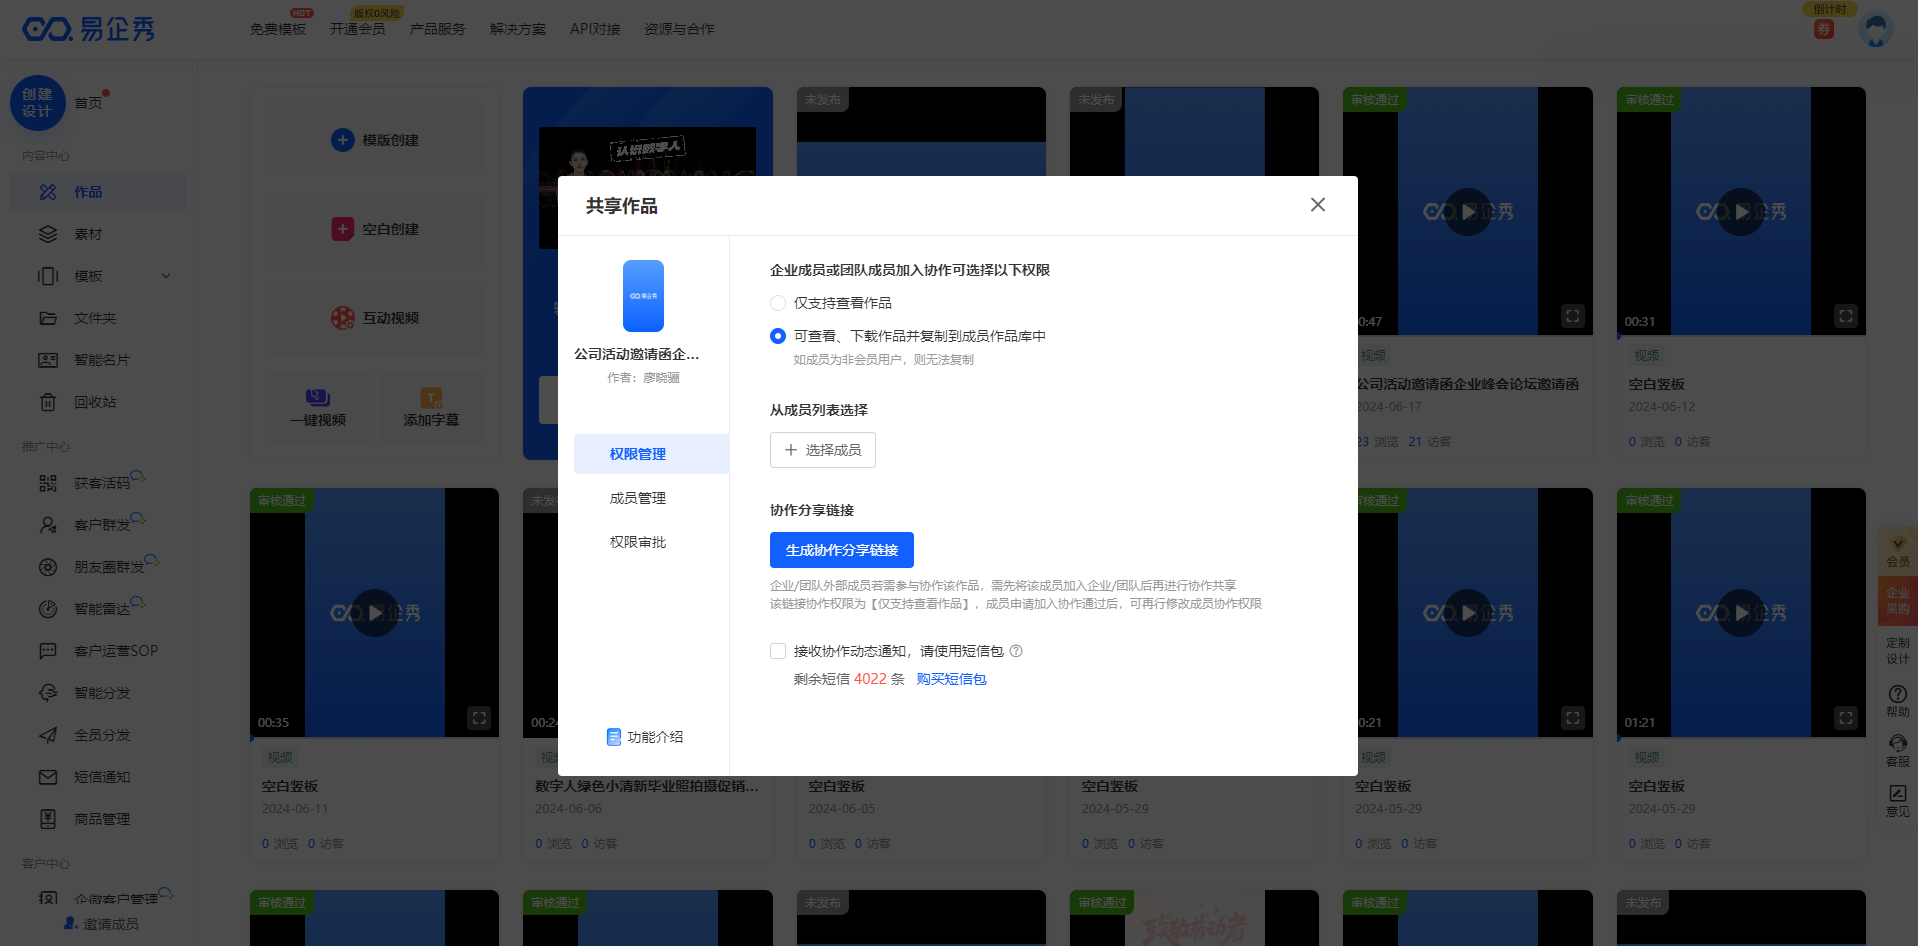Generate the collaboration share link

(x=841, y=550)
